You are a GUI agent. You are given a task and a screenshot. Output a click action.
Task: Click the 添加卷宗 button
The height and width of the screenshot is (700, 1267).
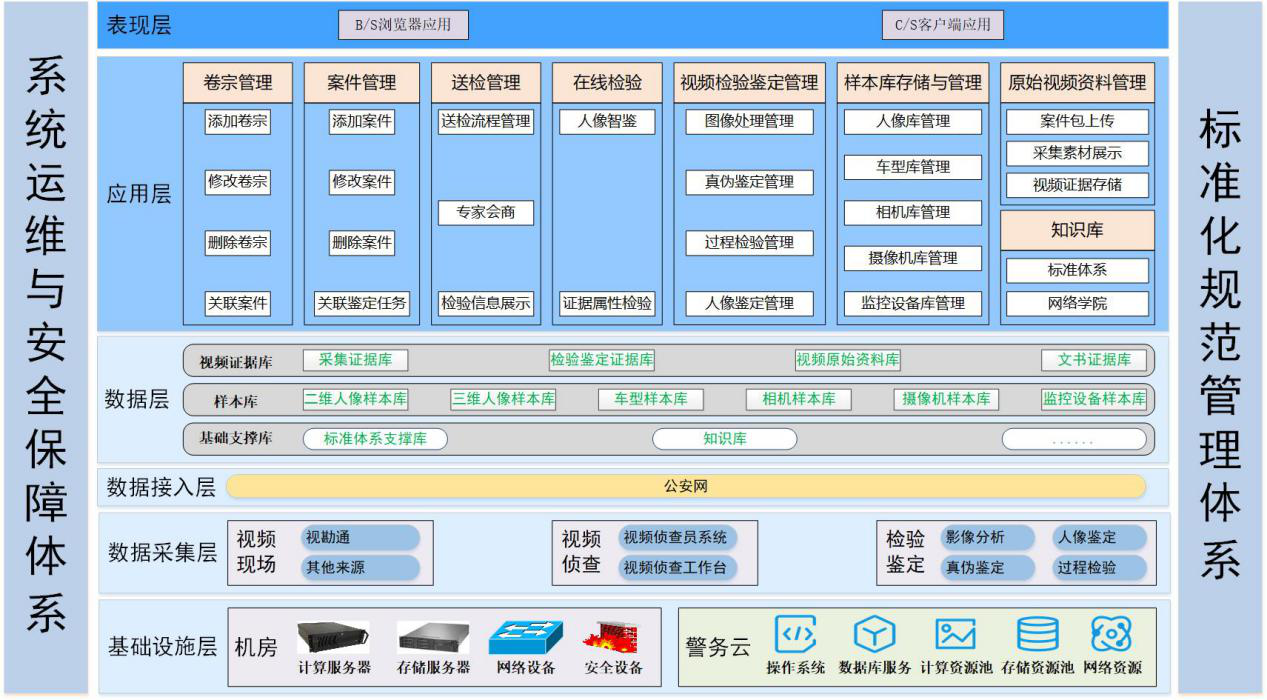pyautogui.click(x=240, y=123)
